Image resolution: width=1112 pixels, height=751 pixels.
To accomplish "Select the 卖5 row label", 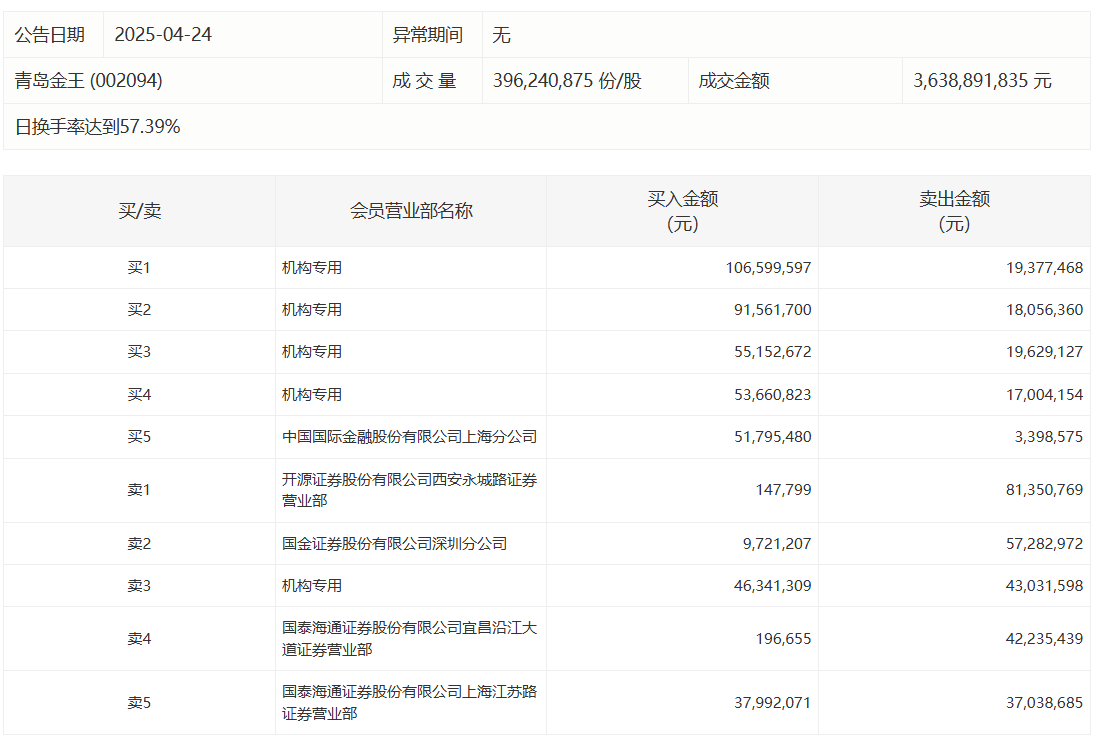I will tap(139, 703).
